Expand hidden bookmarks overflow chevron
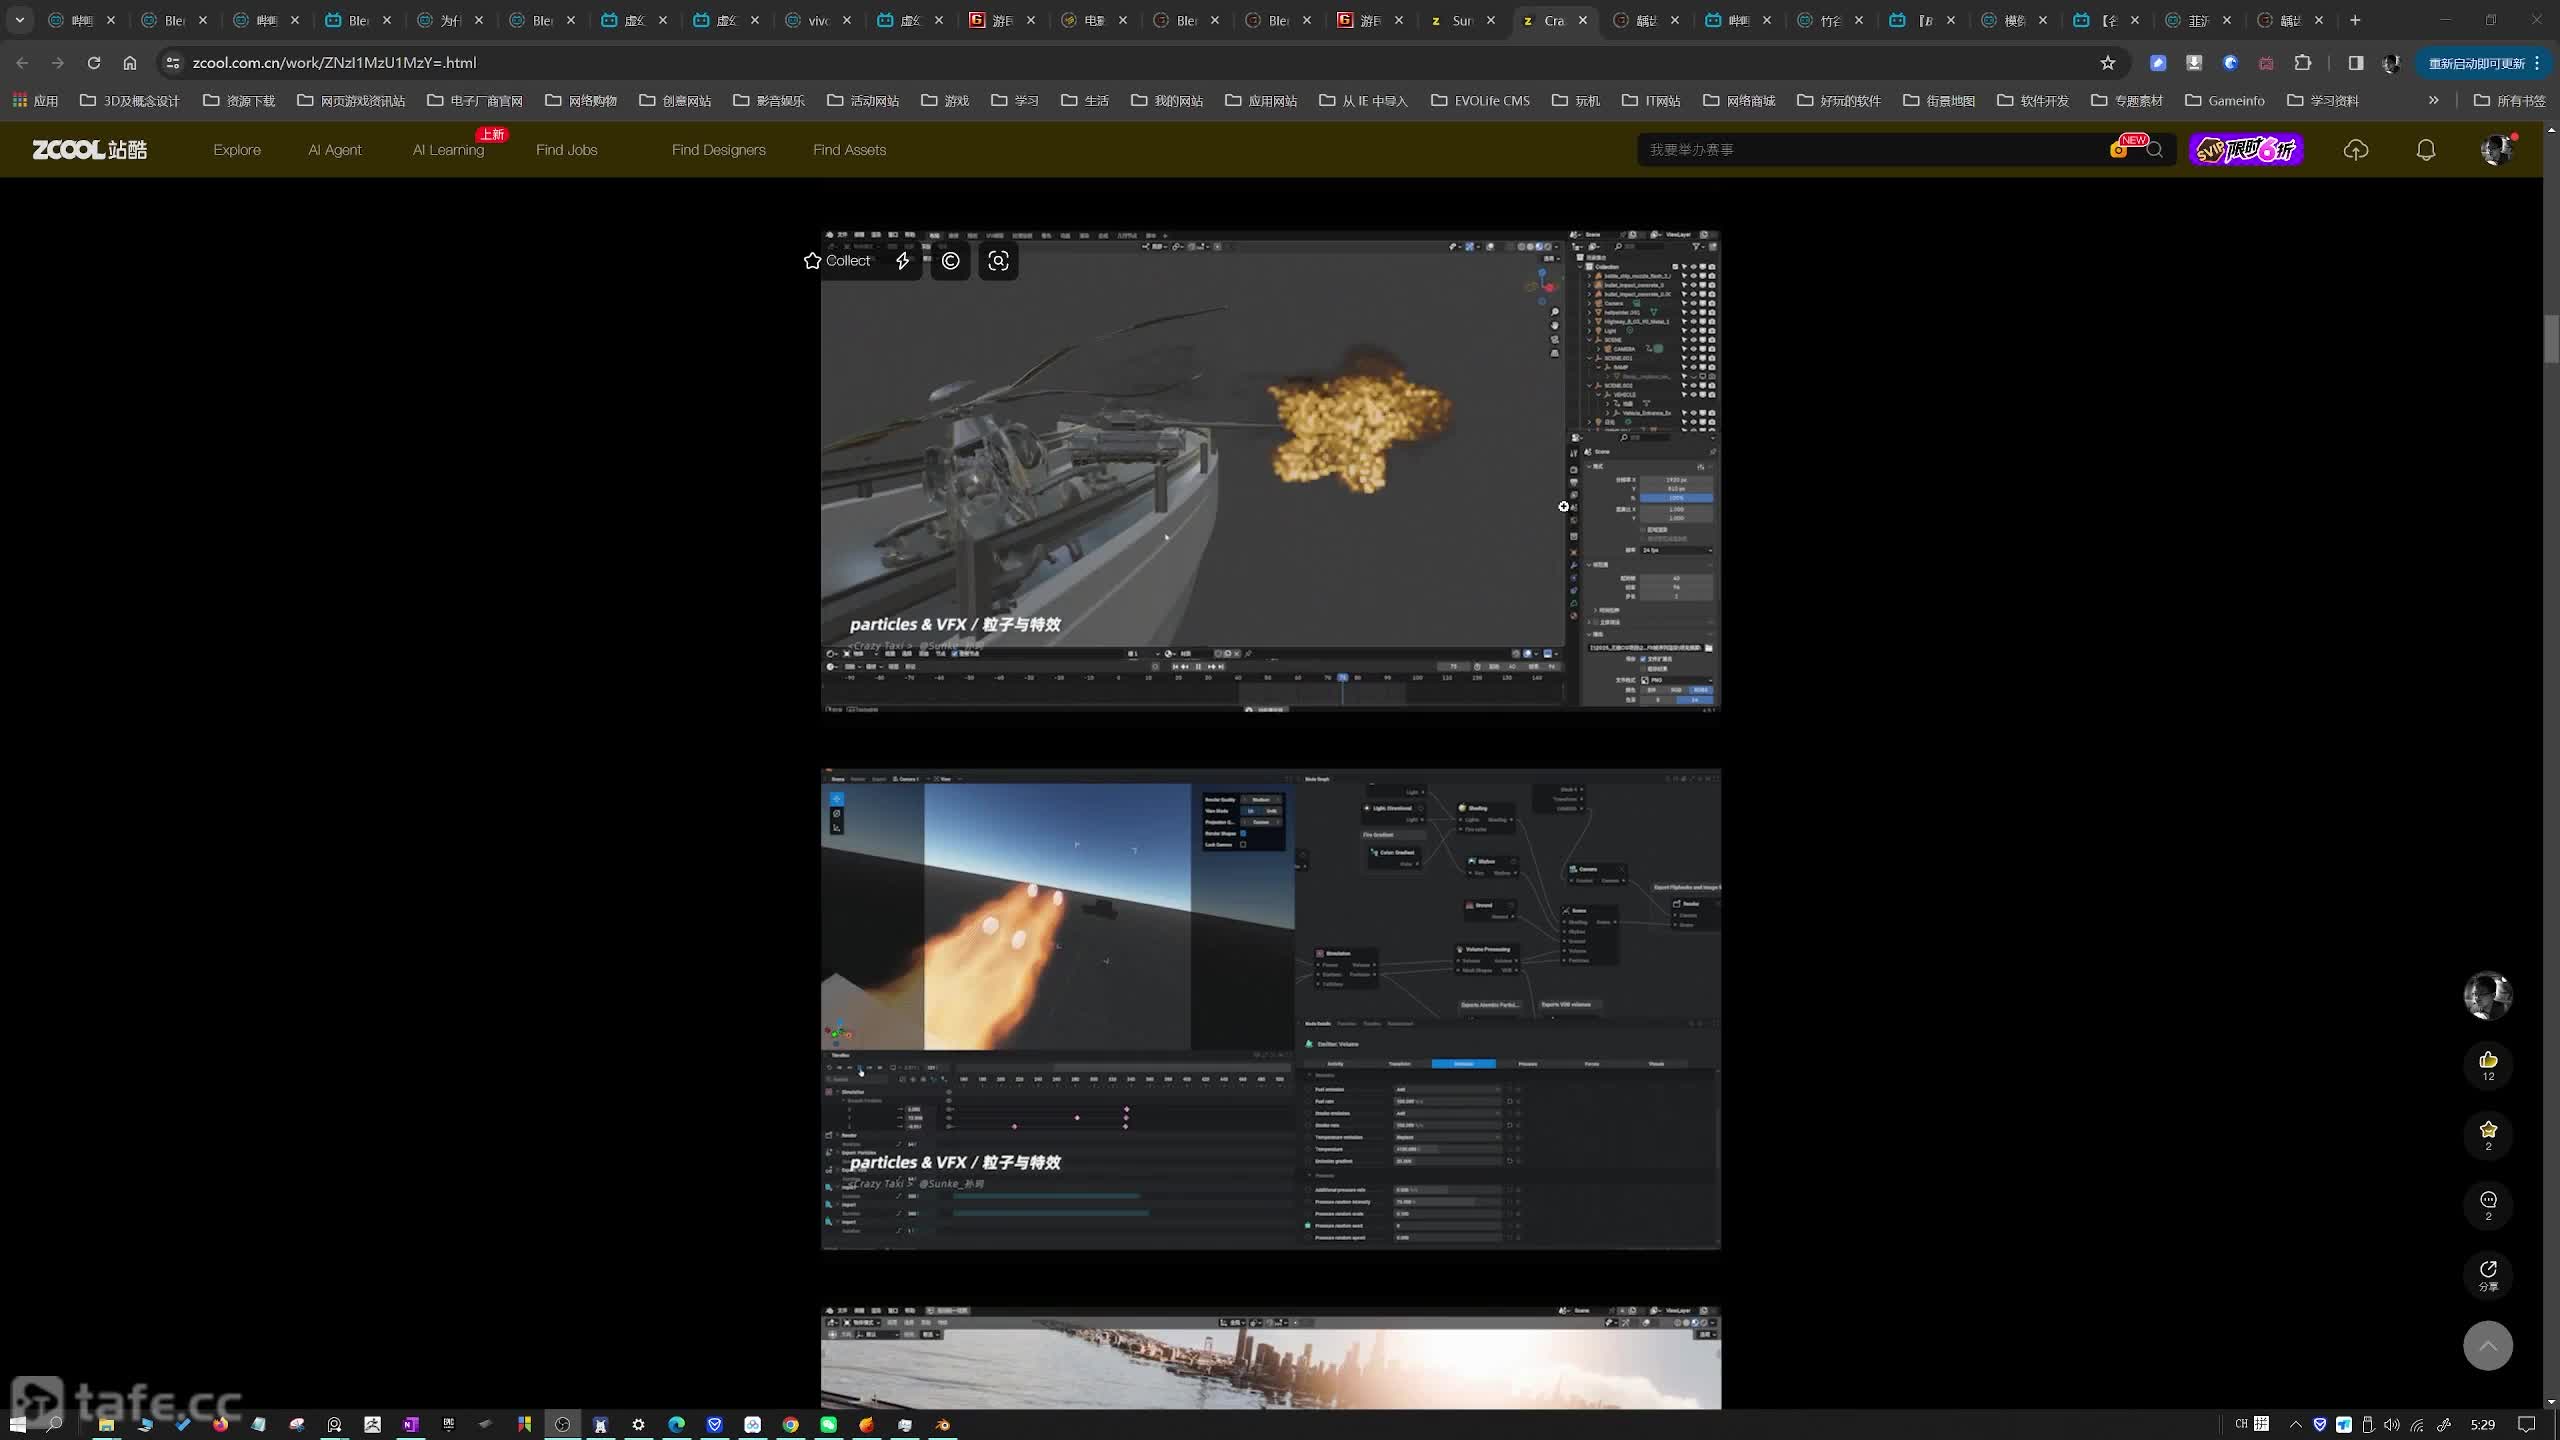The height and width of the screenshot is (1440, 2560). coord(2433,100)
